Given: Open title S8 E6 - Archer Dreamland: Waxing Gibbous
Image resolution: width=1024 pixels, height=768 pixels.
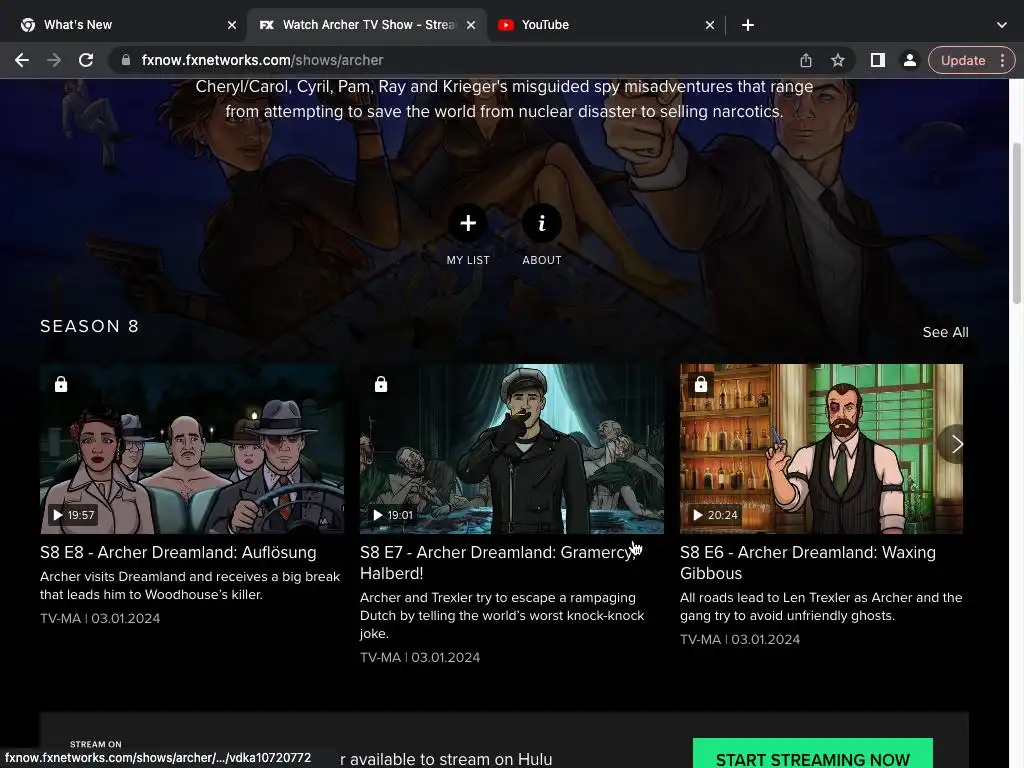Looking at the screenshot, I should click(808, 563).
